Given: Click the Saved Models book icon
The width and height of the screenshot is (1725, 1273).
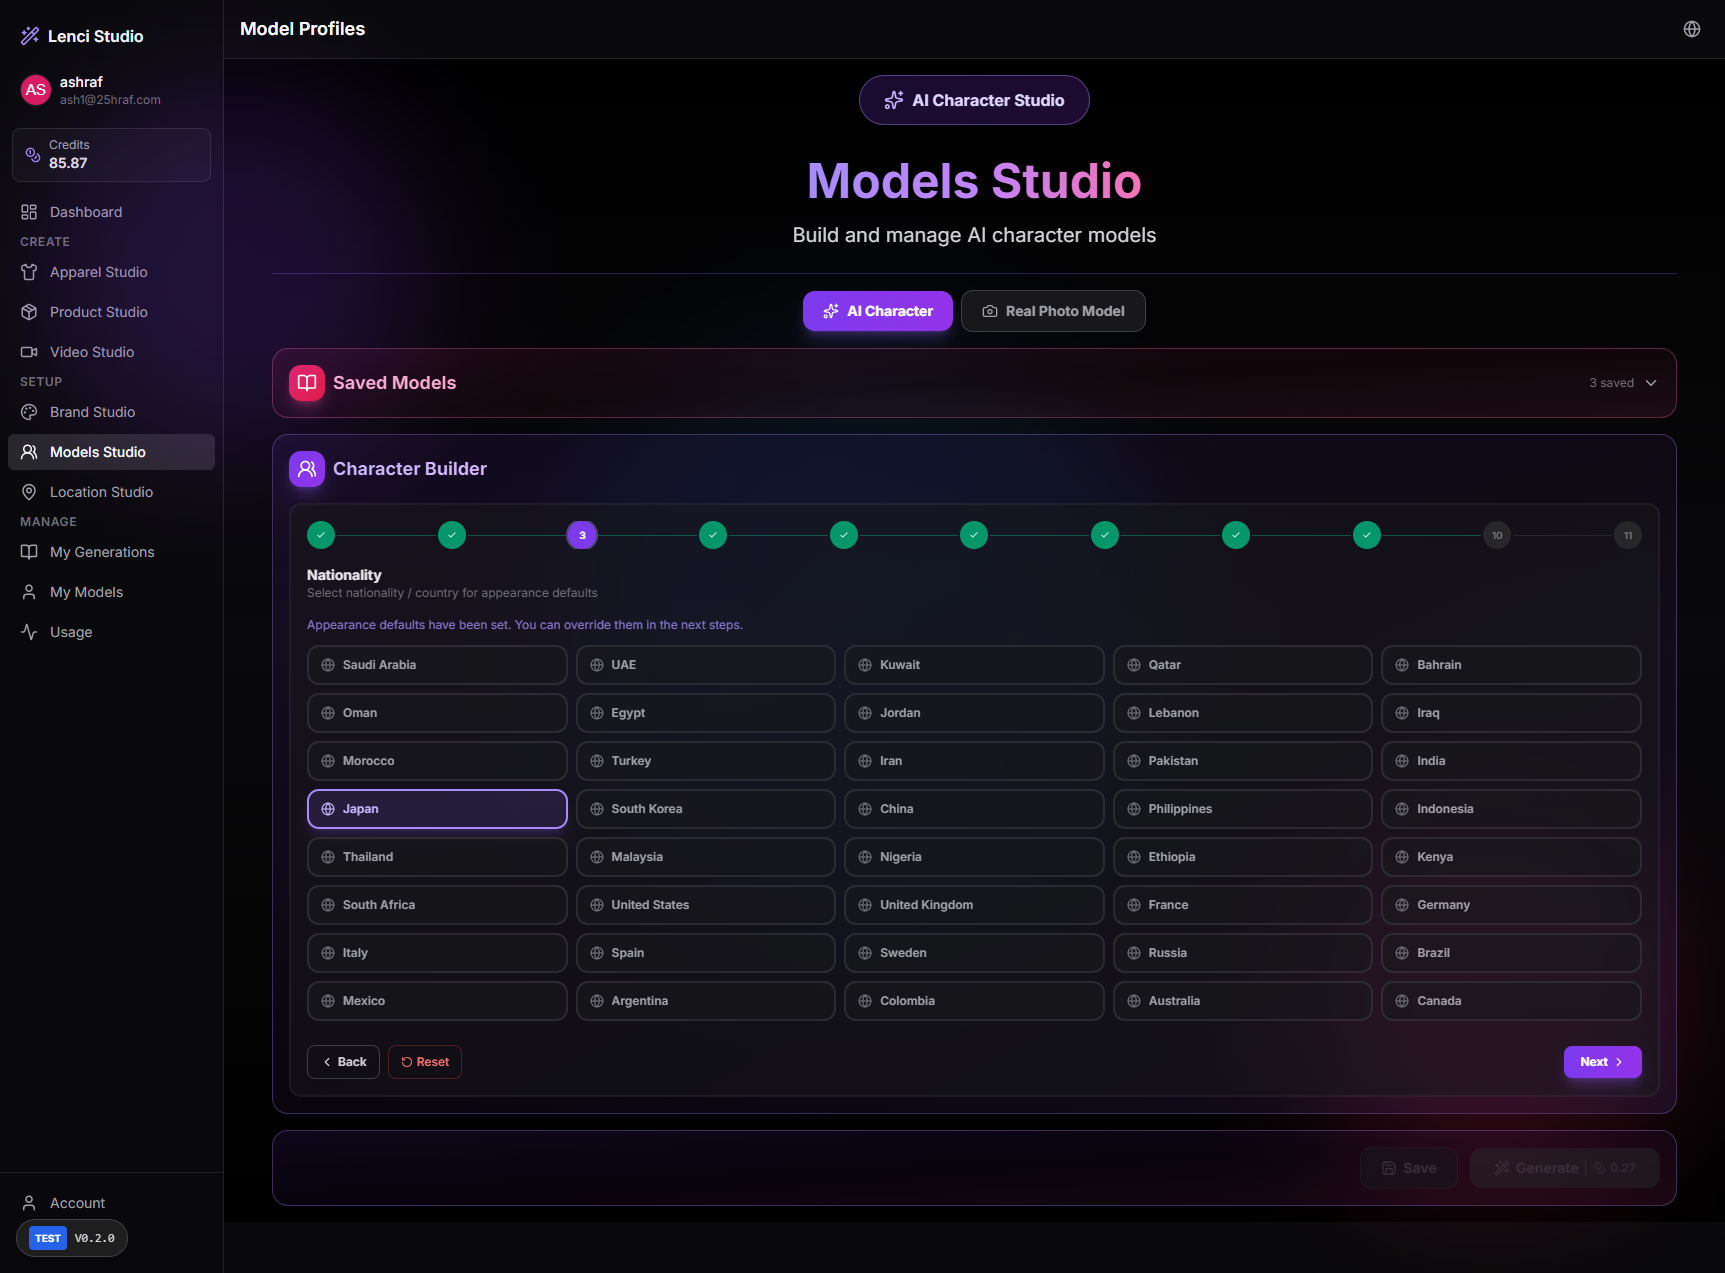Looking at the screenshot, I should click(x=307, y=383).
